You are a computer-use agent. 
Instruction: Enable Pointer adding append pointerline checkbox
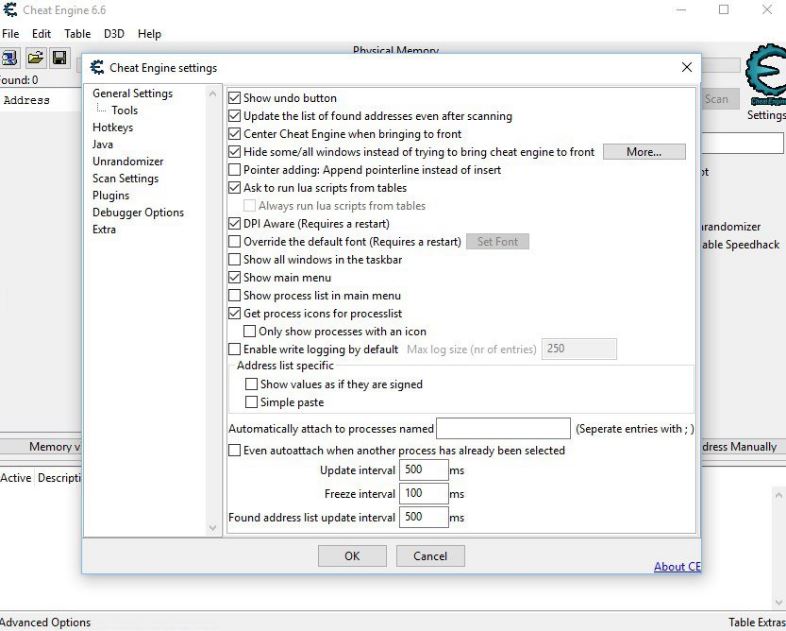[235, 169]
